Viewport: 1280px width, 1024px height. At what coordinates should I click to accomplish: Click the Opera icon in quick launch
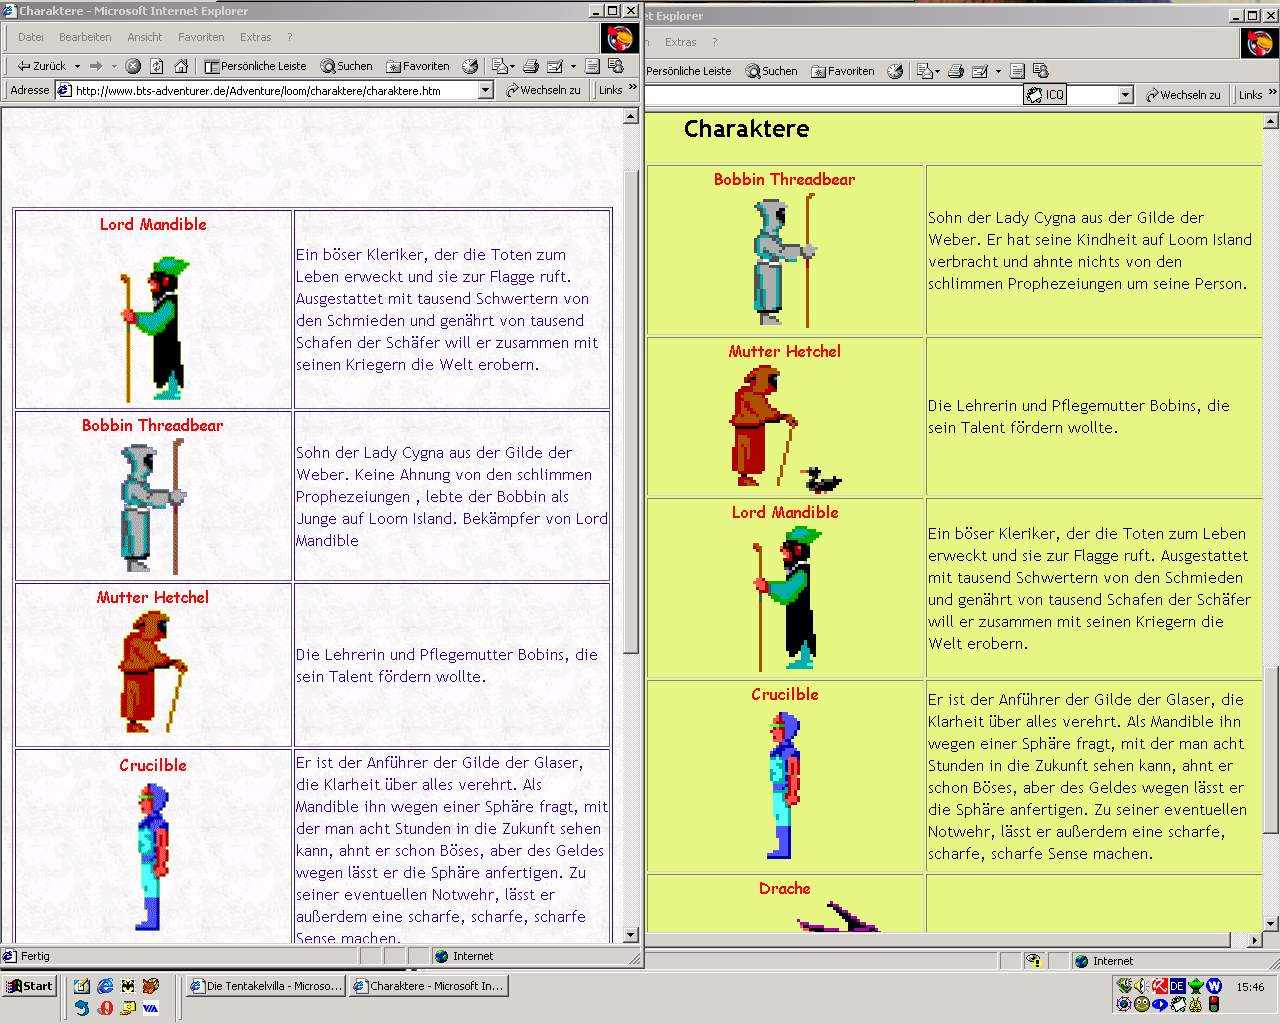click(105, 1008)
